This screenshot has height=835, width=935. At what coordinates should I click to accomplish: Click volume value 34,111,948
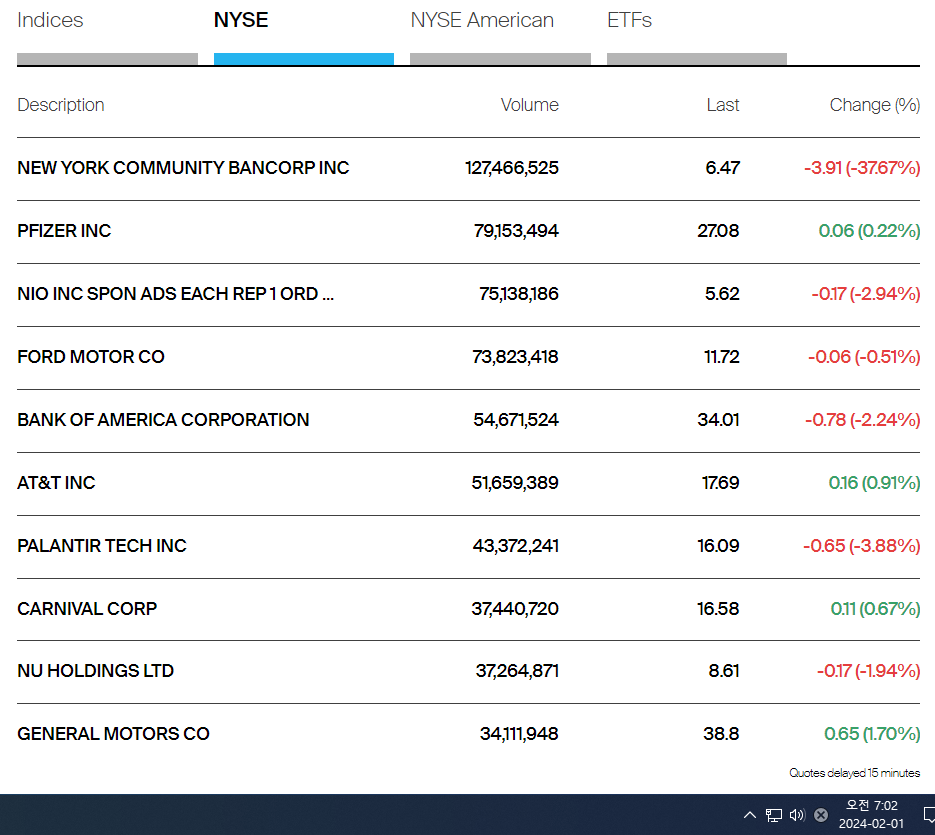coord(519,734)
